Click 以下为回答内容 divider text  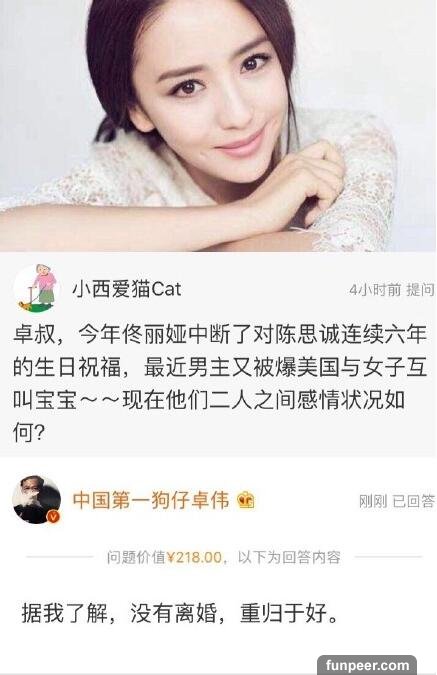289,557
